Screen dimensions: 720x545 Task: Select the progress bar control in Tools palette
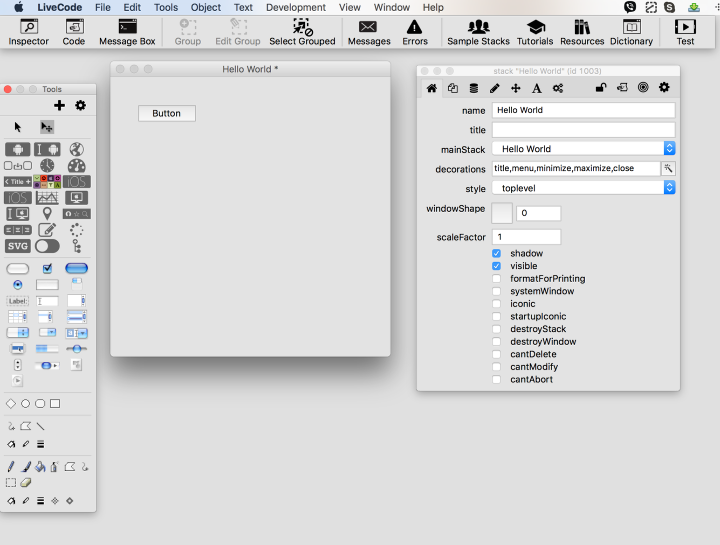(47, 349)
